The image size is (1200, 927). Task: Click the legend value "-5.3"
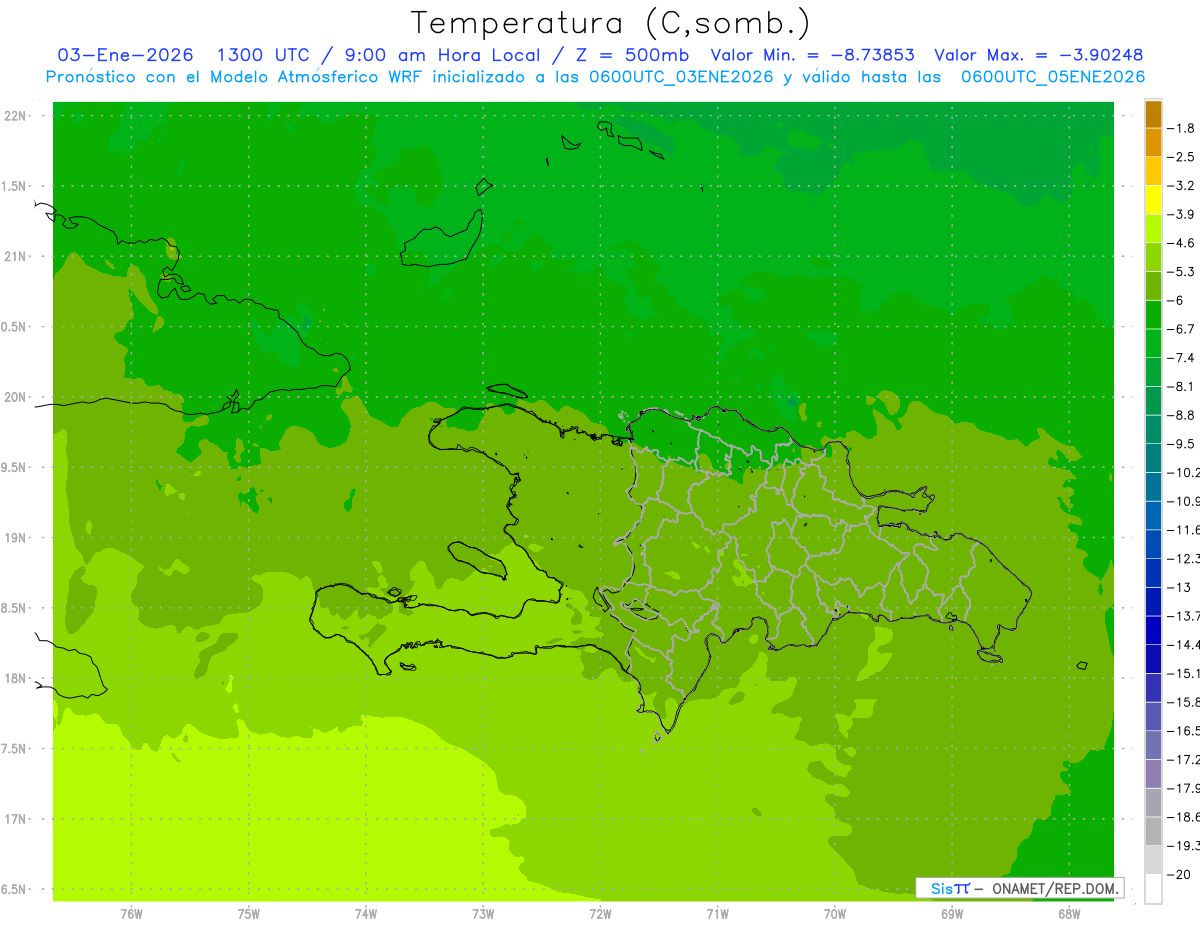tap(1181, 272)
